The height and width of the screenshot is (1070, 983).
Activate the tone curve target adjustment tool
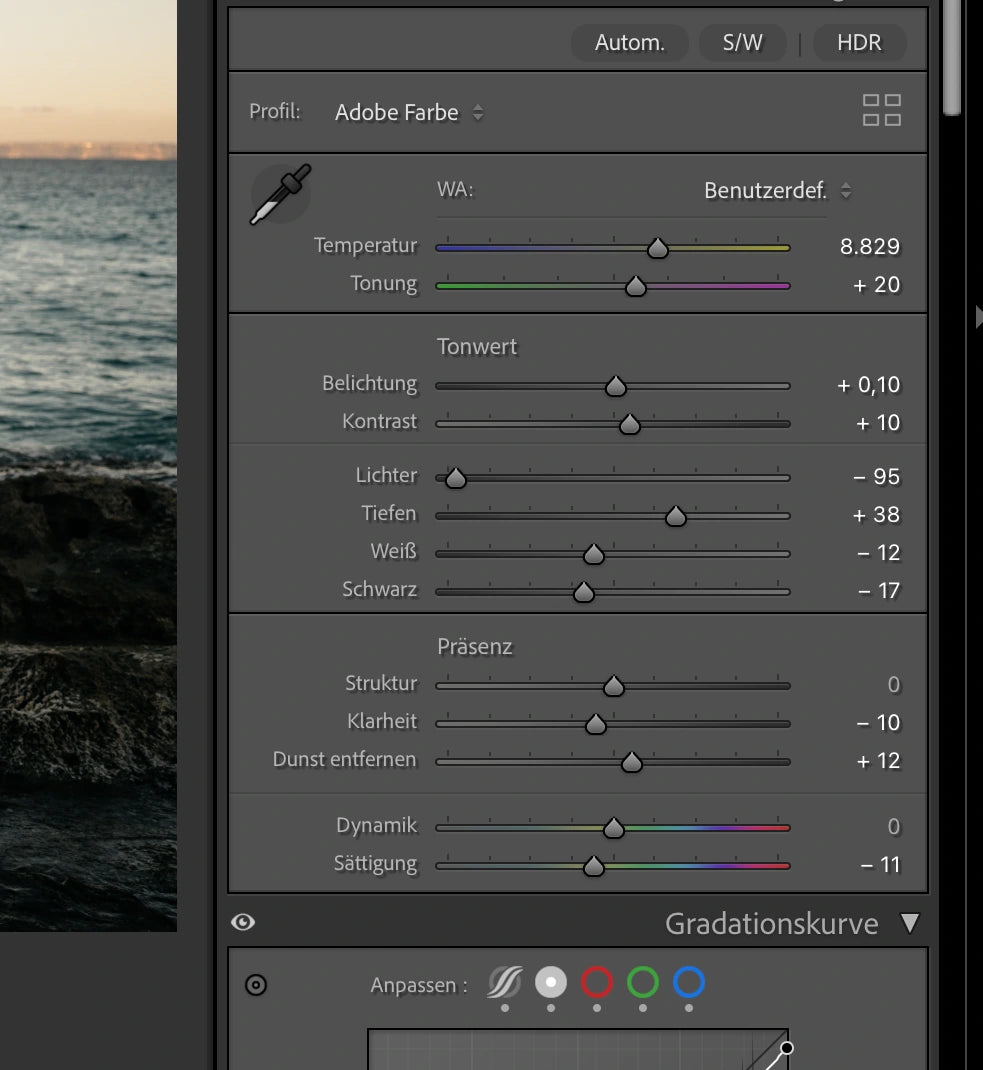click(256, 985)
